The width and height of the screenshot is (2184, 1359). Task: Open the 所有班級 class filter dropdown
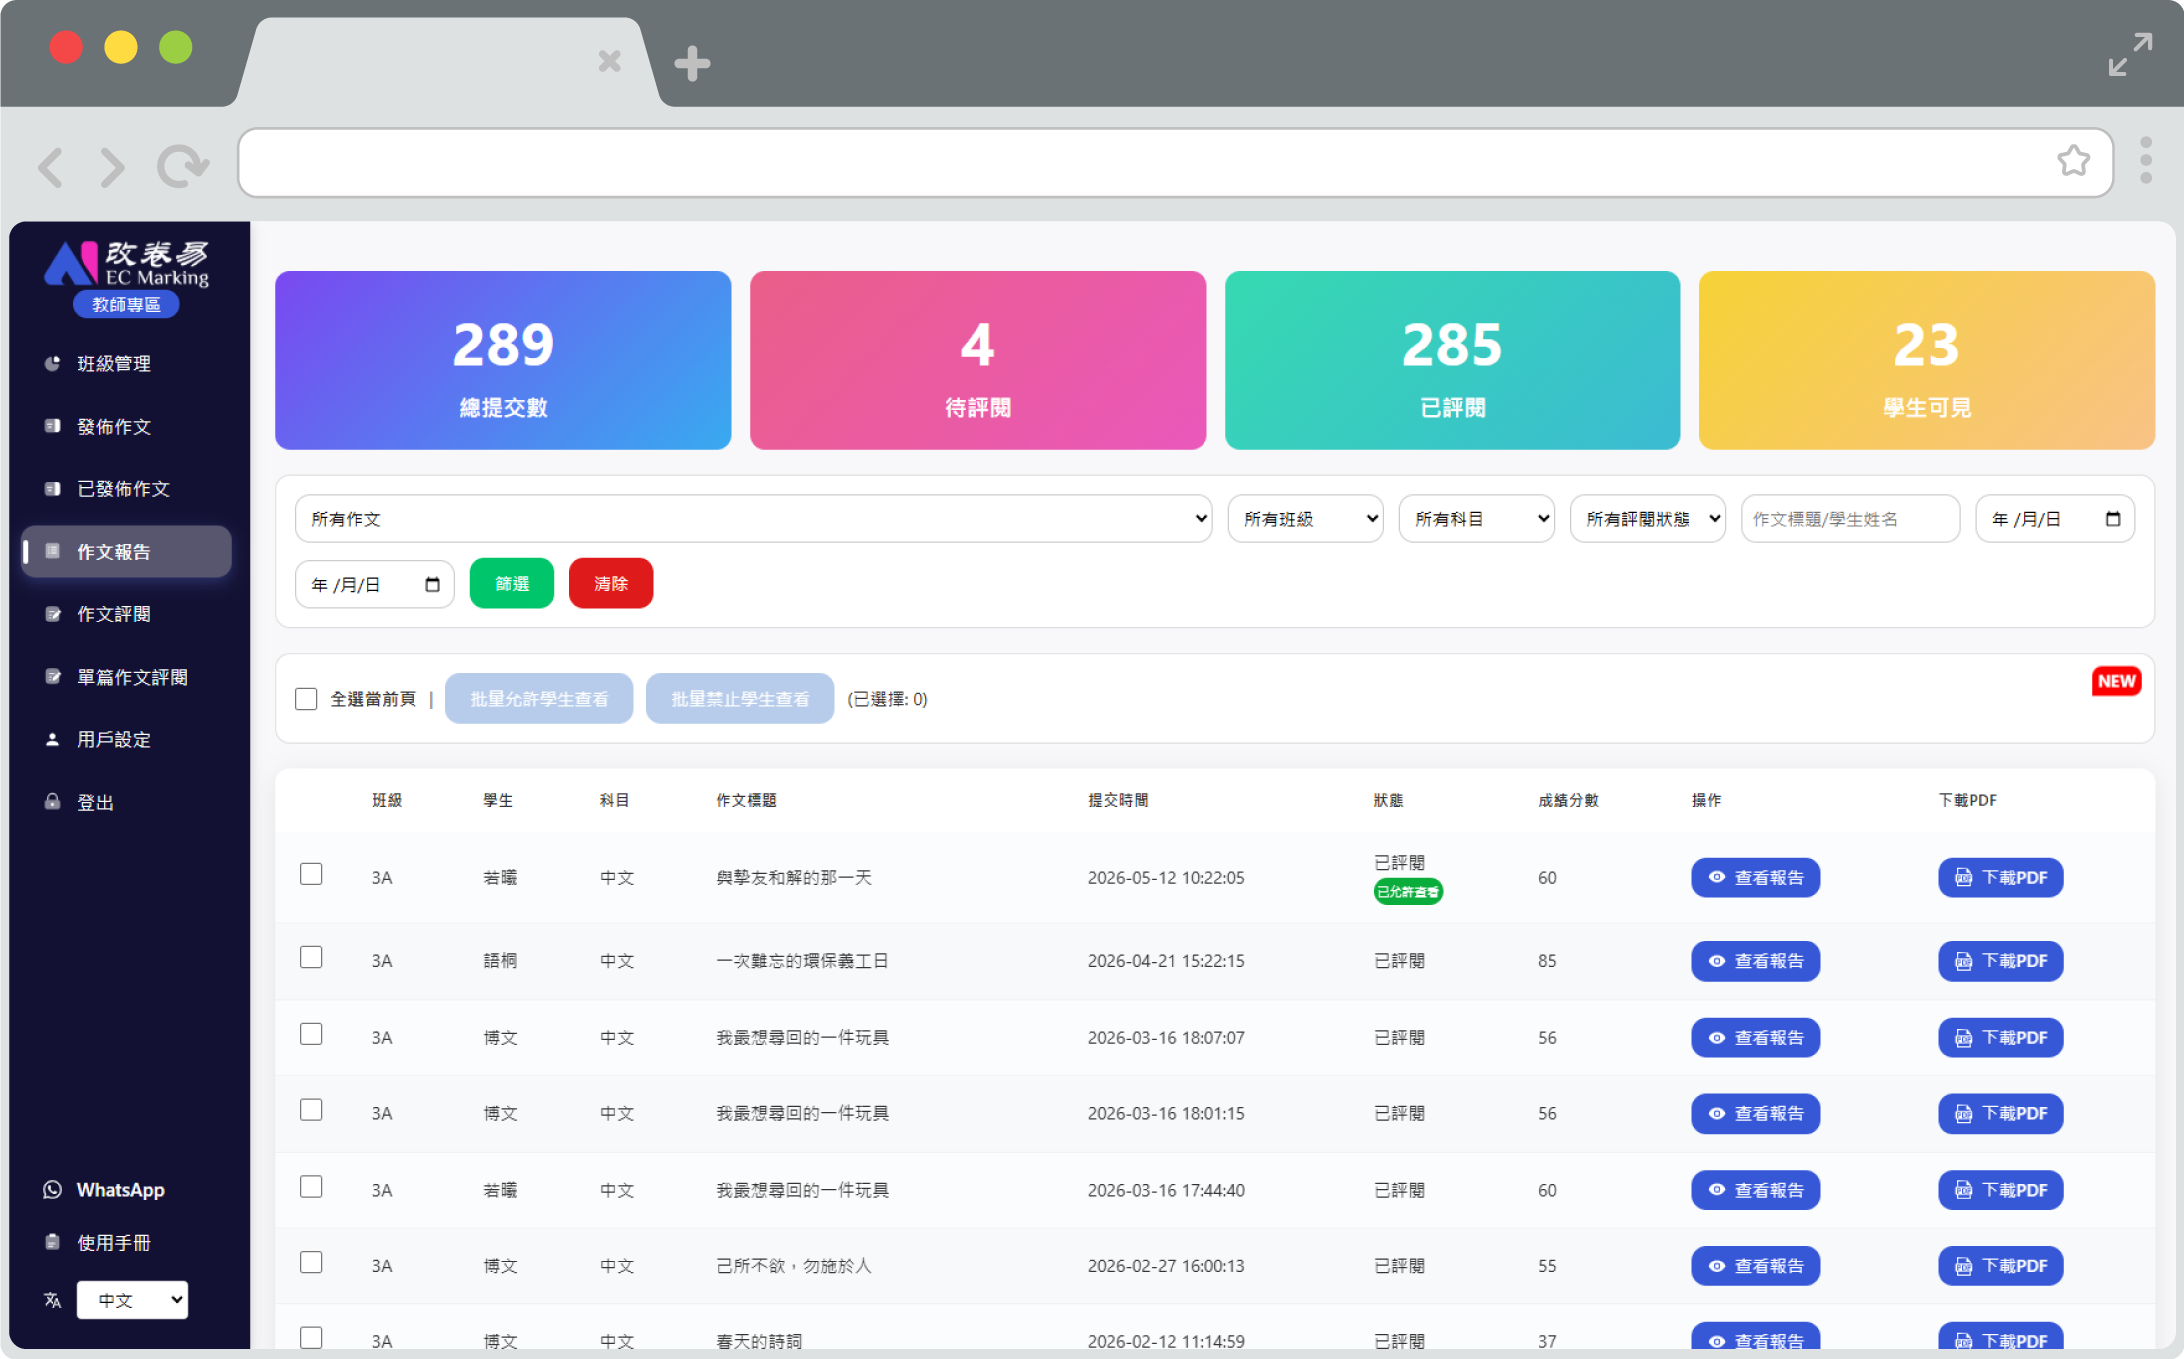click(x=1305, y=518)
